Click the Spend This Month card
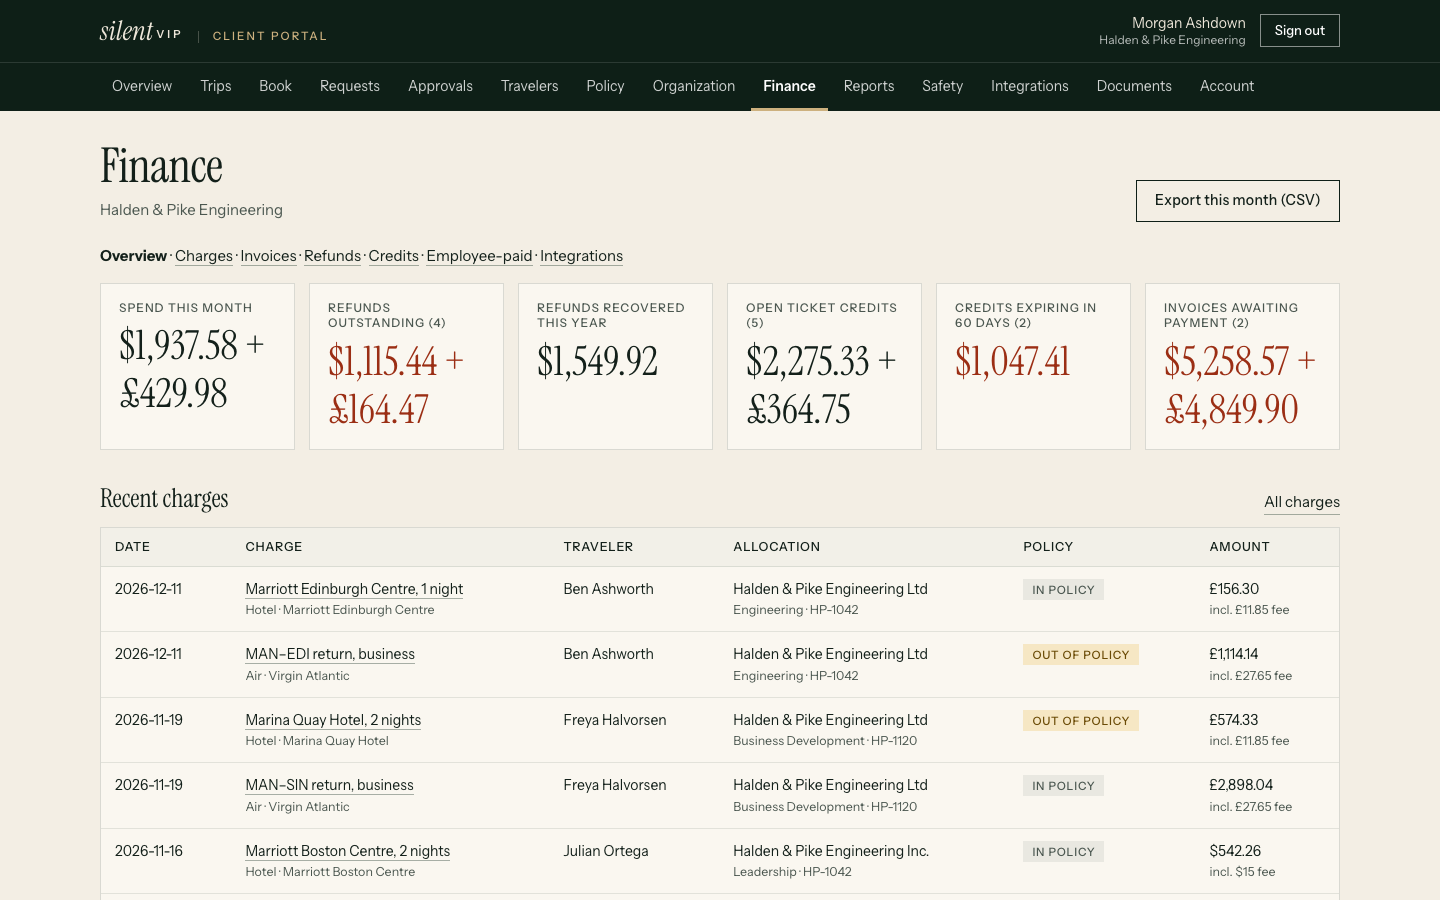1440x900 pixels. [197, 366]
